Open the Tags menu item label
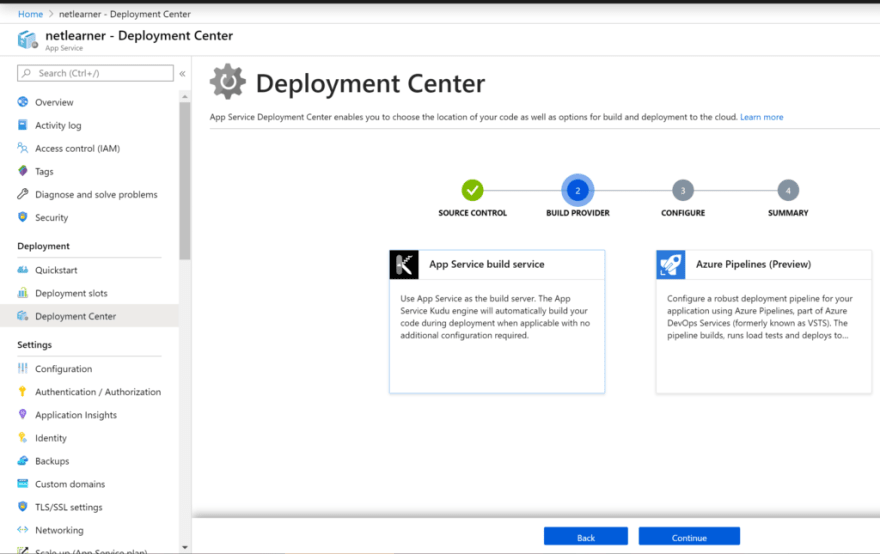 44,171
